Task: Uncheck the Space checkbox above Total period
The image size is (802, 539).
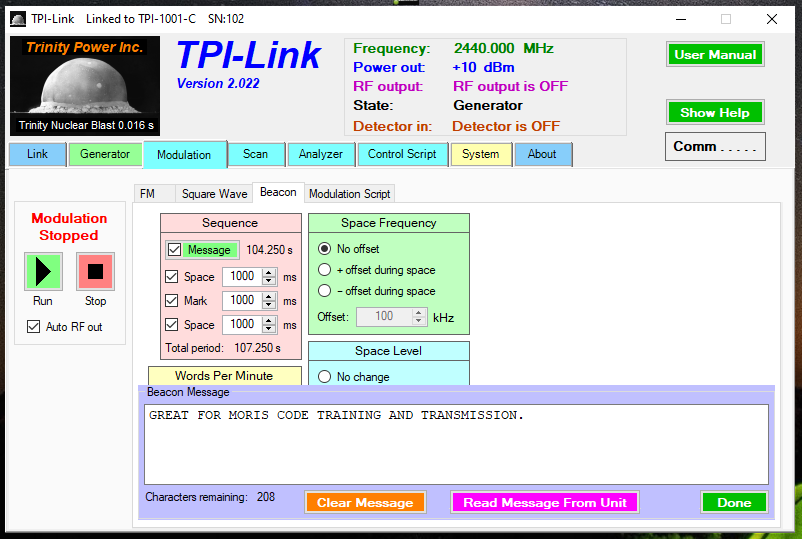Action: [172, 325]
